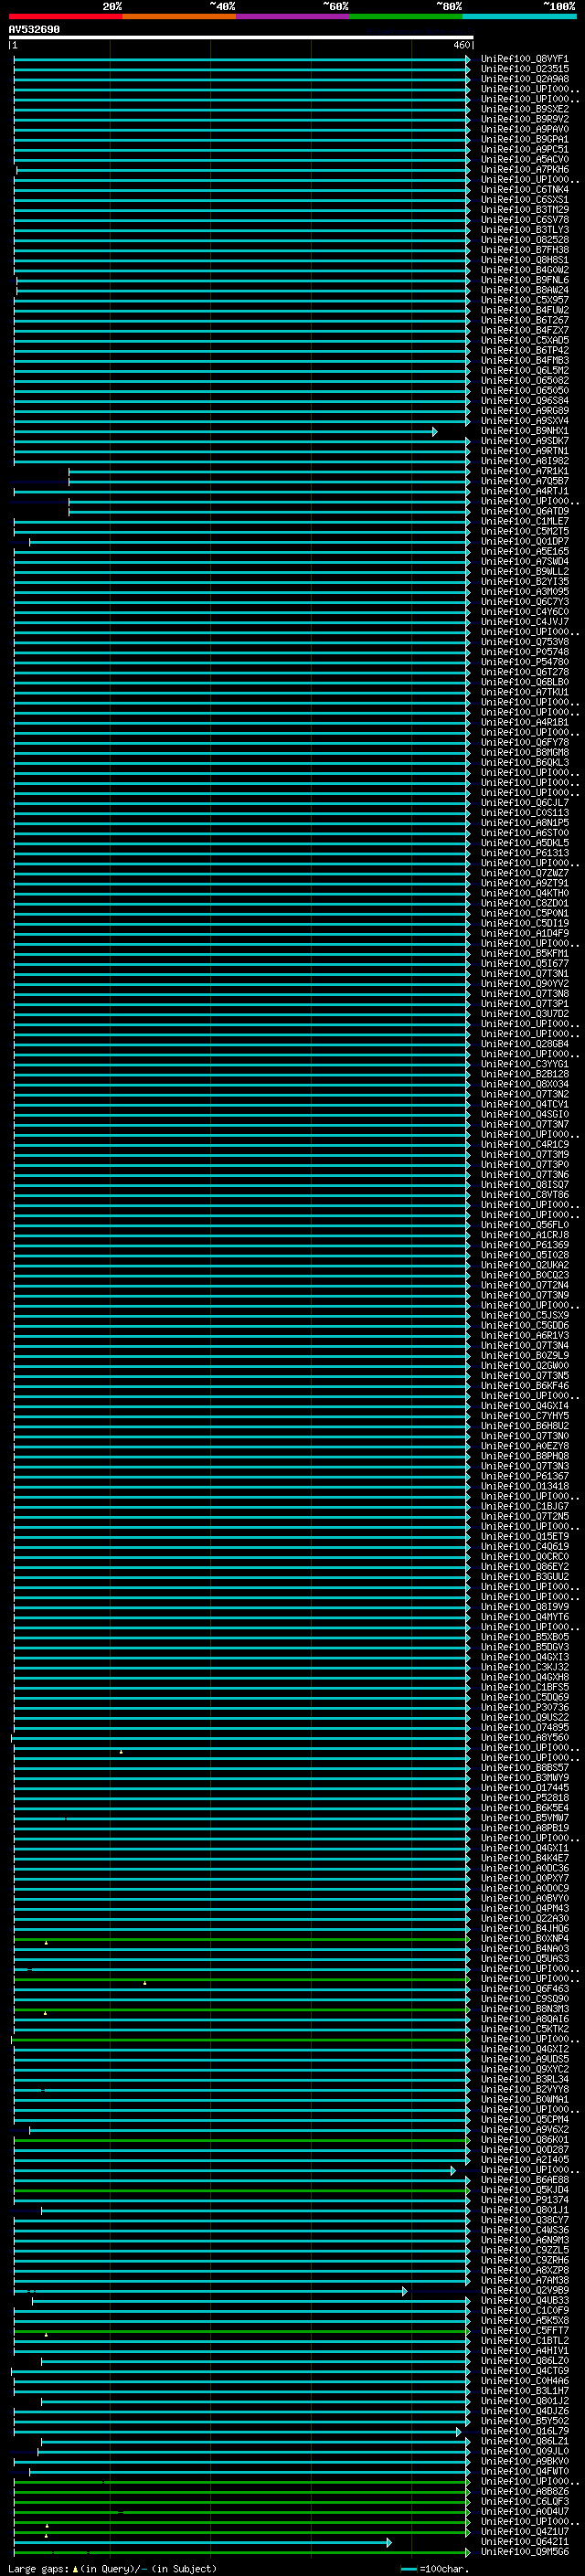The image size is (585, 2576).
Task: Open hit UniRef100_O23515
Action: [524, 69]
